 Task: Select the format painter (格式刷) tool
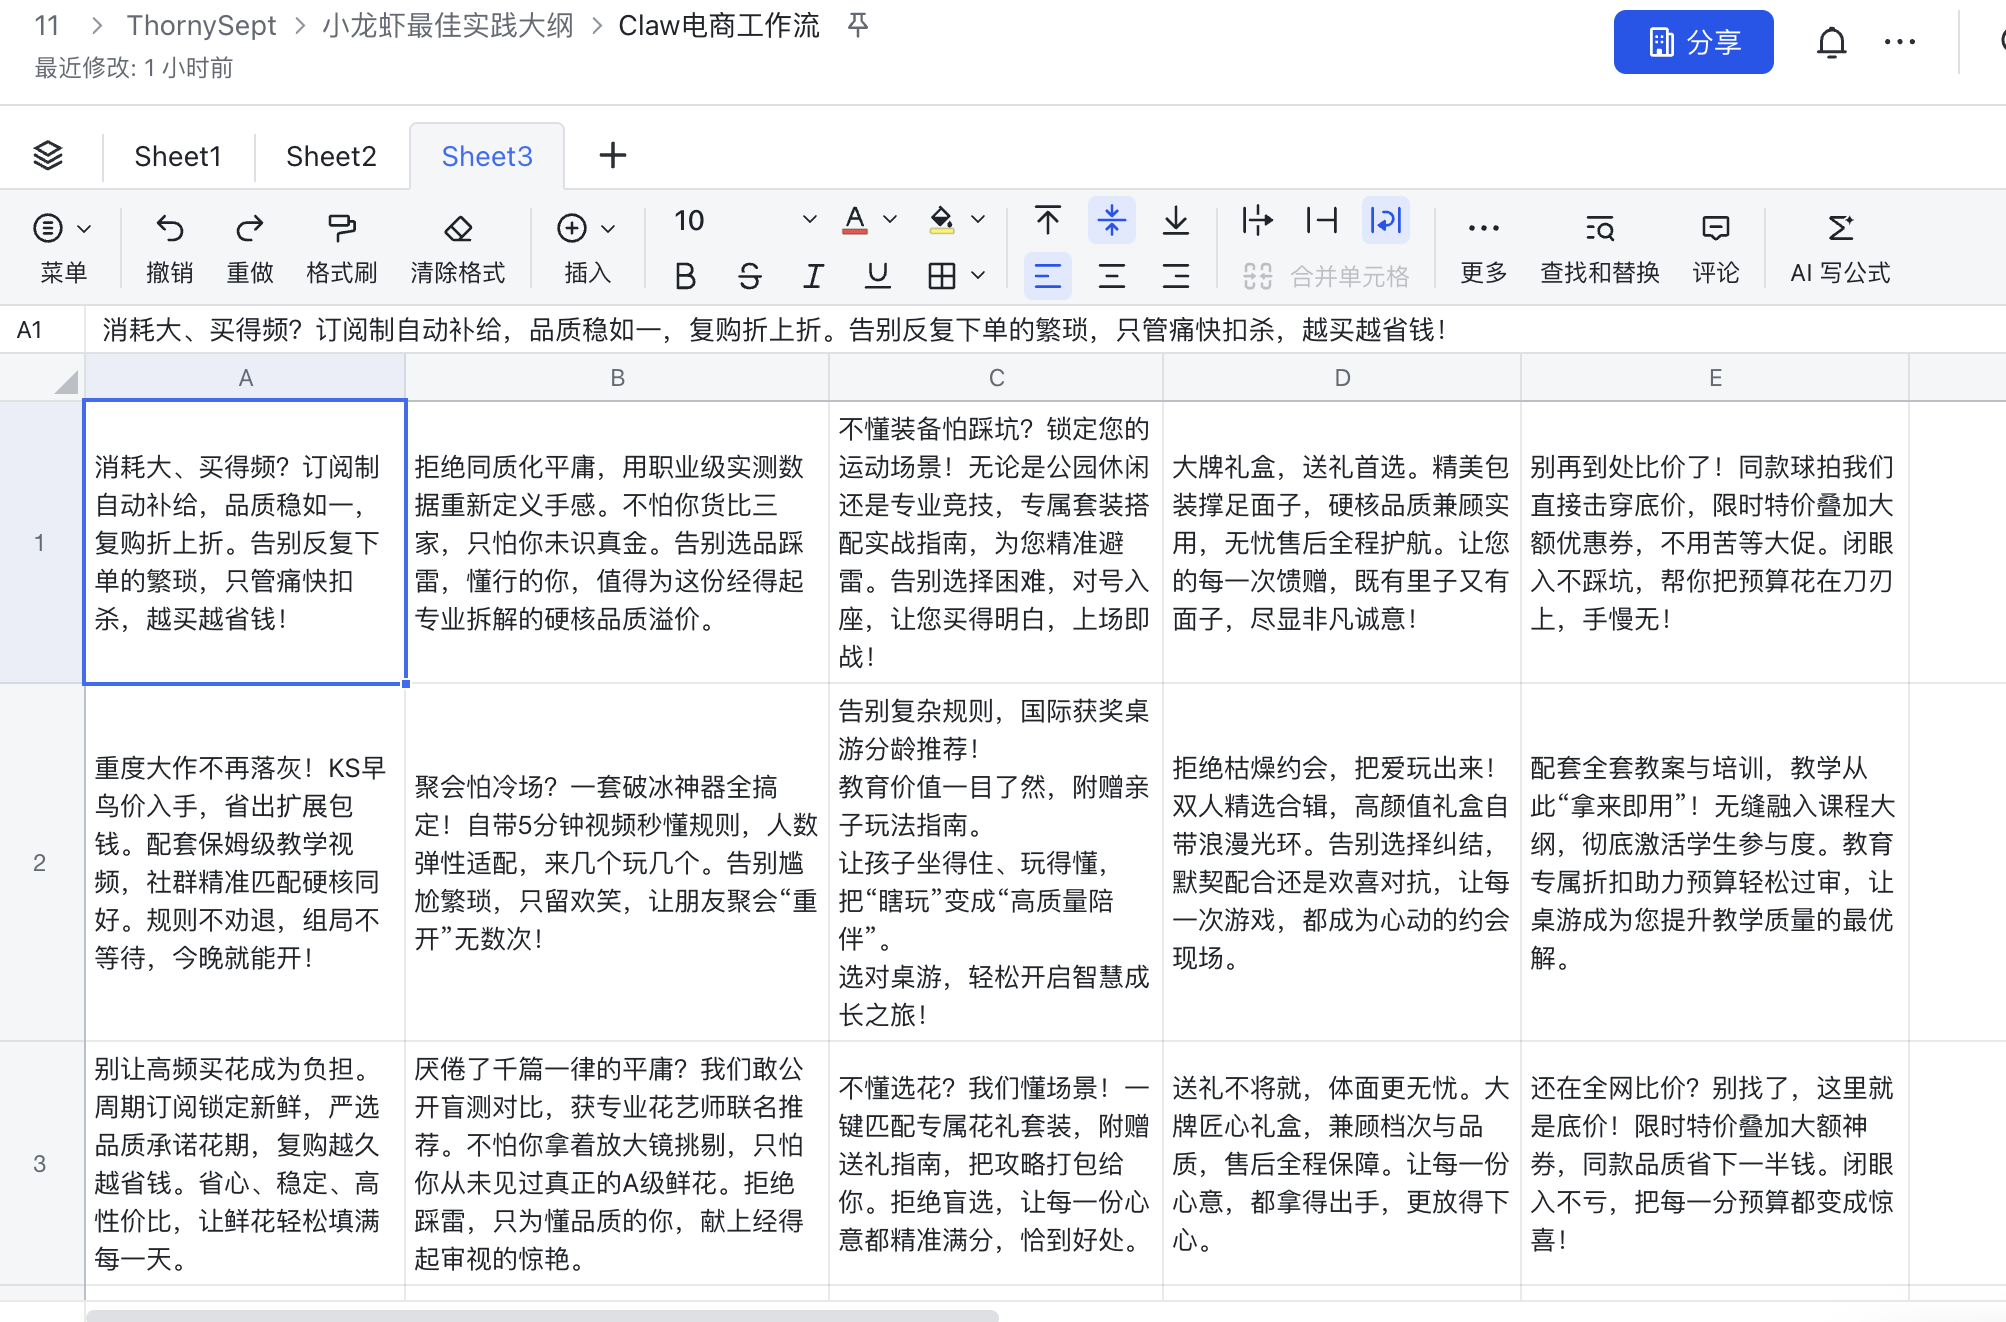[x=341, y=229]
